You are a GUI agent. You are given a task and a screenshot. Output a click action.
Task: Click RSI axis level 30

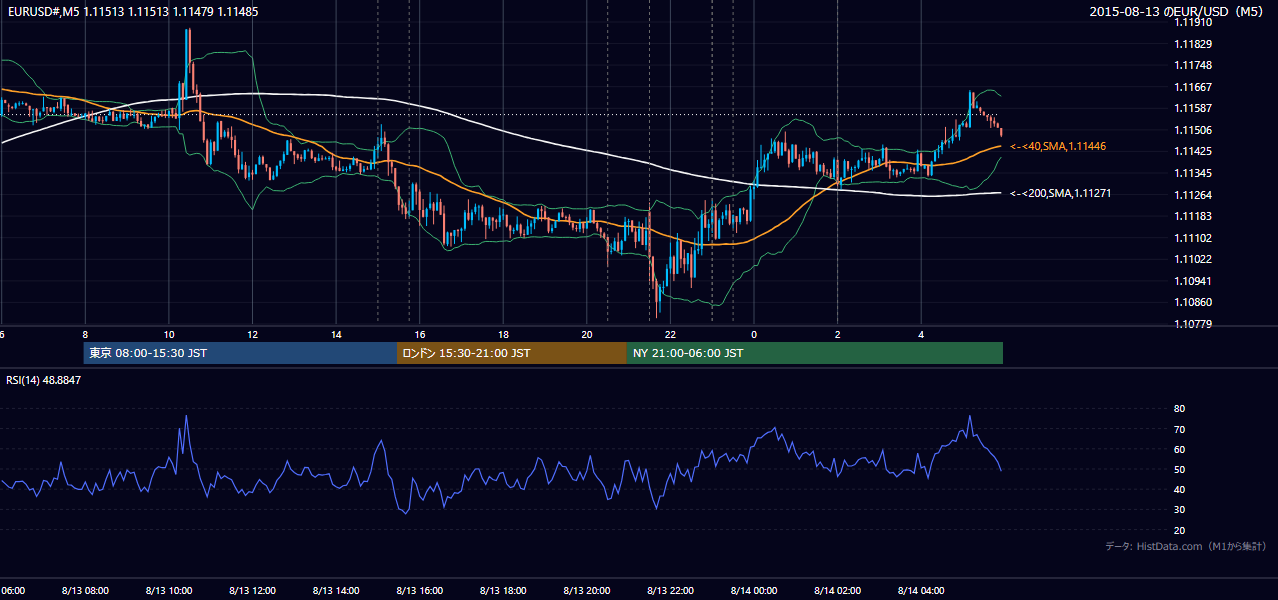(x=1180, y=510)
